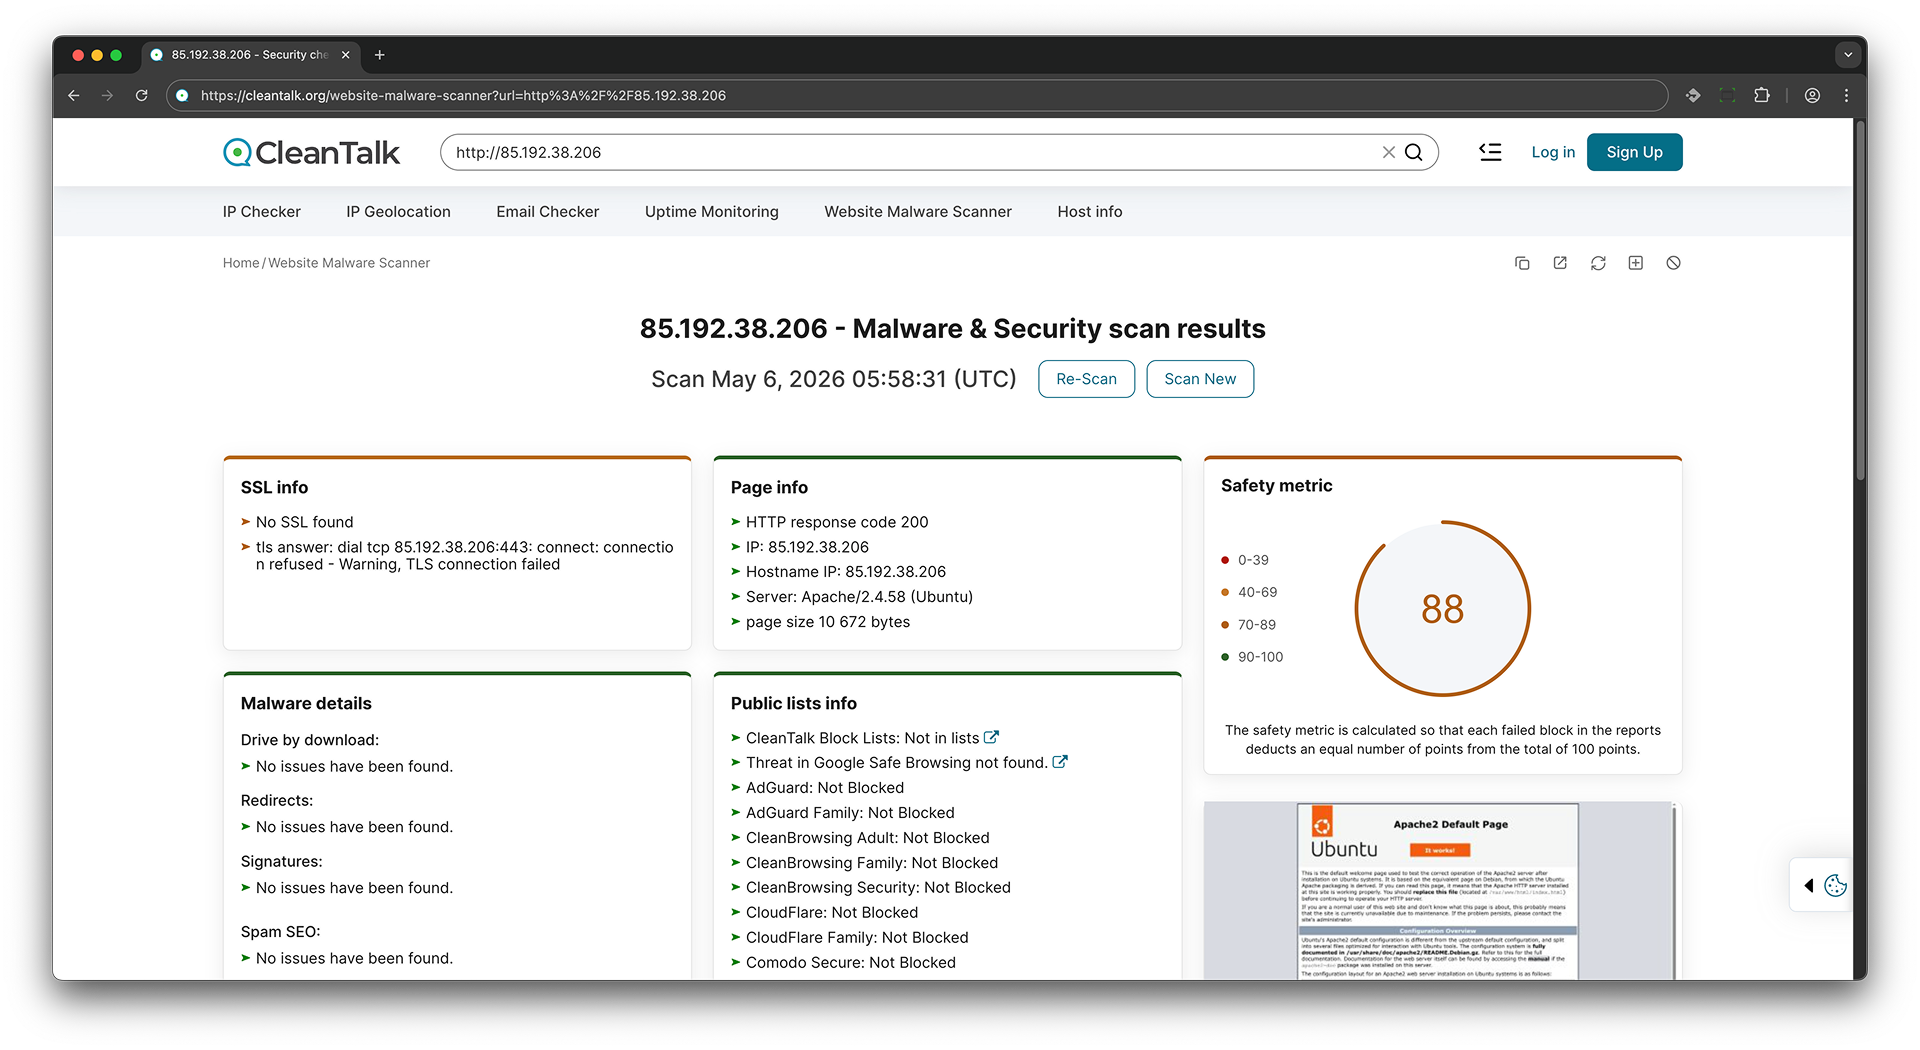Screen dimensions: 1920x1050
Task: Click the red 0-39 legend dot
Action: point(1225,560)
